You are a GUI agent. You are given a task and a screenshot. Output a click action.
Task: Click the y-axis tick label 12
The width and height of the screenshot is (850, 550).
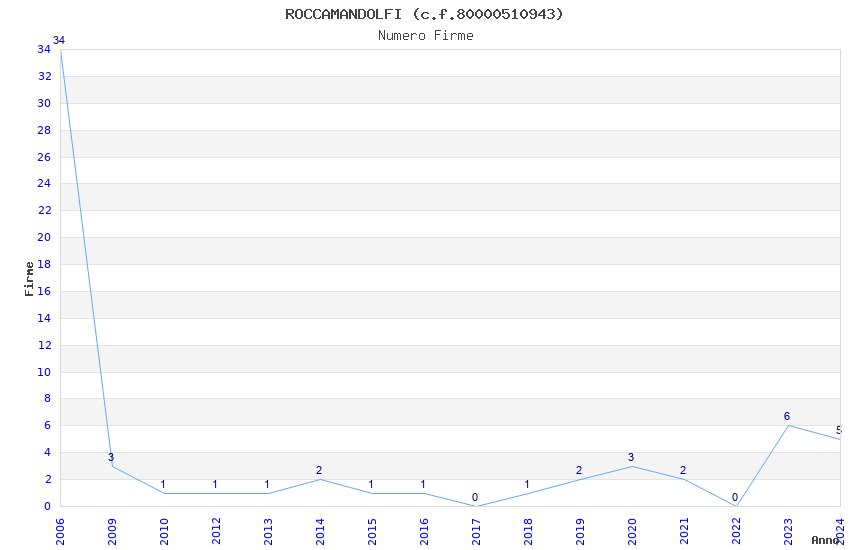click(x=44, y=345)
